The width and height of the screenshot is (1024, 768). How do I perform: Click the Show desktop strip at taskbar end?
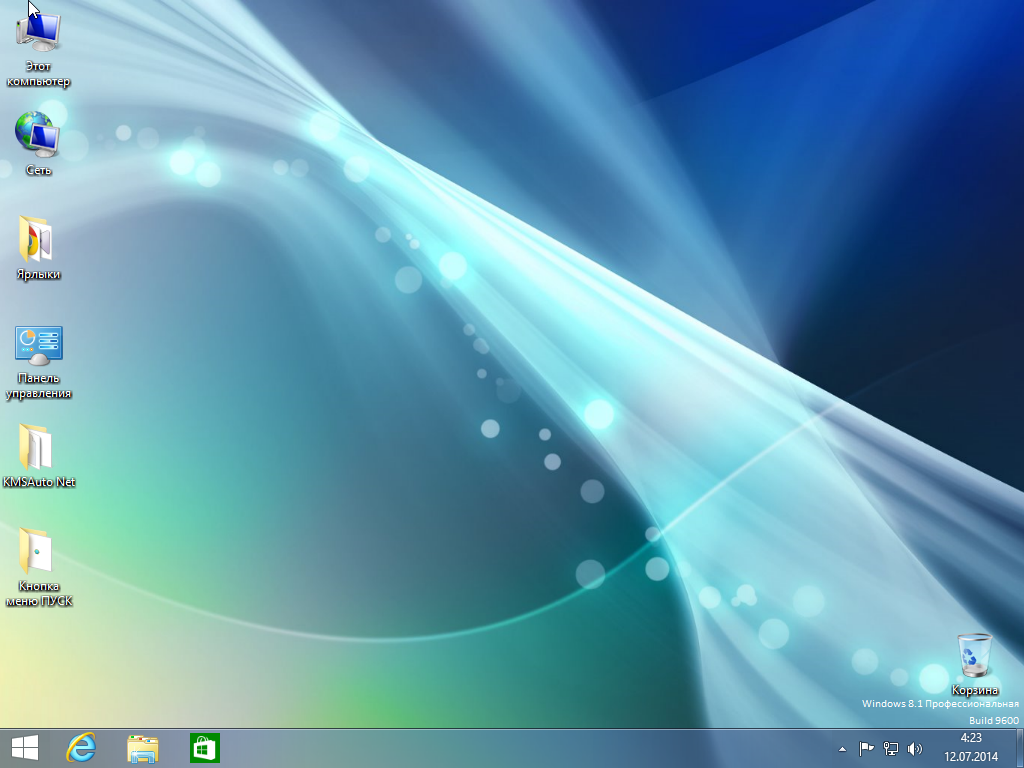pos(1019,748)
